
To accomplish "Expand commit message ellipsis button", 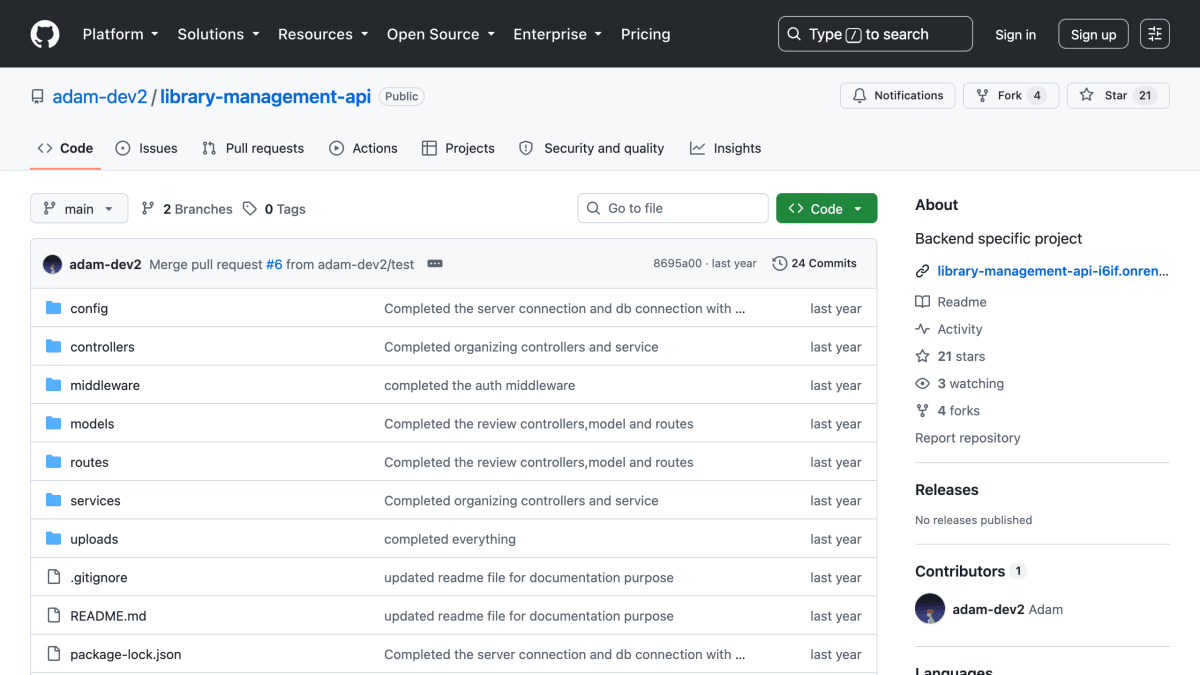I will point(435,264).
